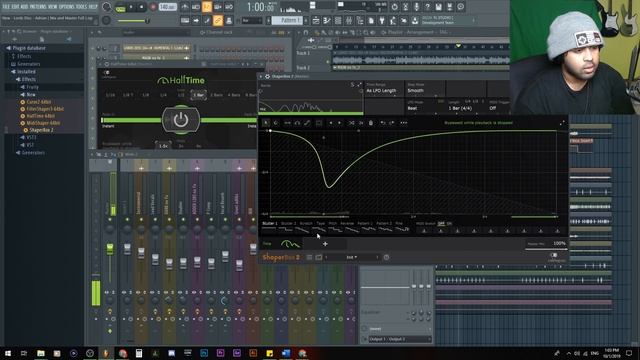The image size is (640, 360).
Task: Toggle pattern/song mode switch
Action: pyautogui.click(x=121, y=7)
